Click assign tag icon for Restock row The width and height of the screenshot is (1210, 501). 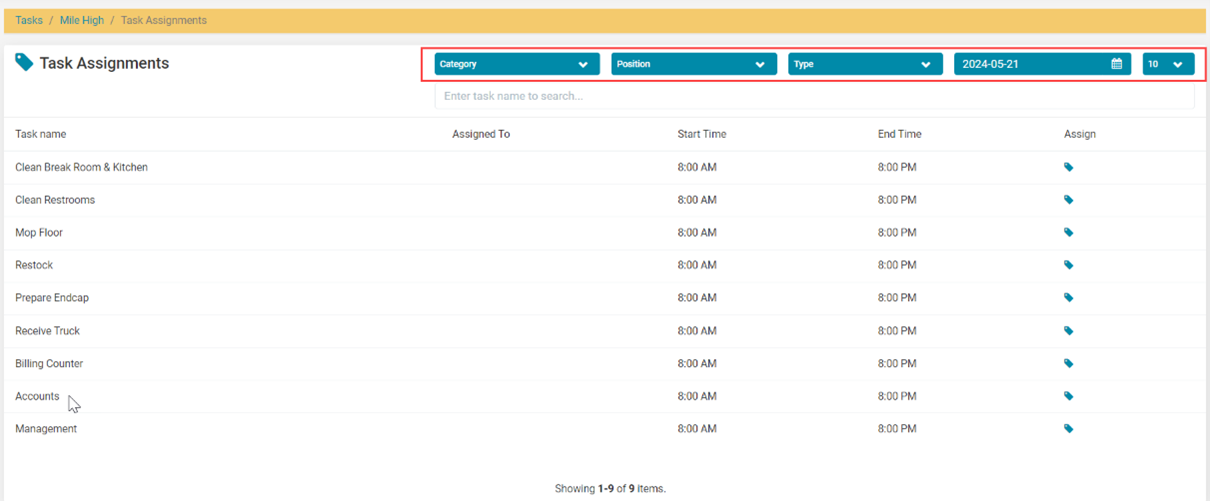(1069, 265)
